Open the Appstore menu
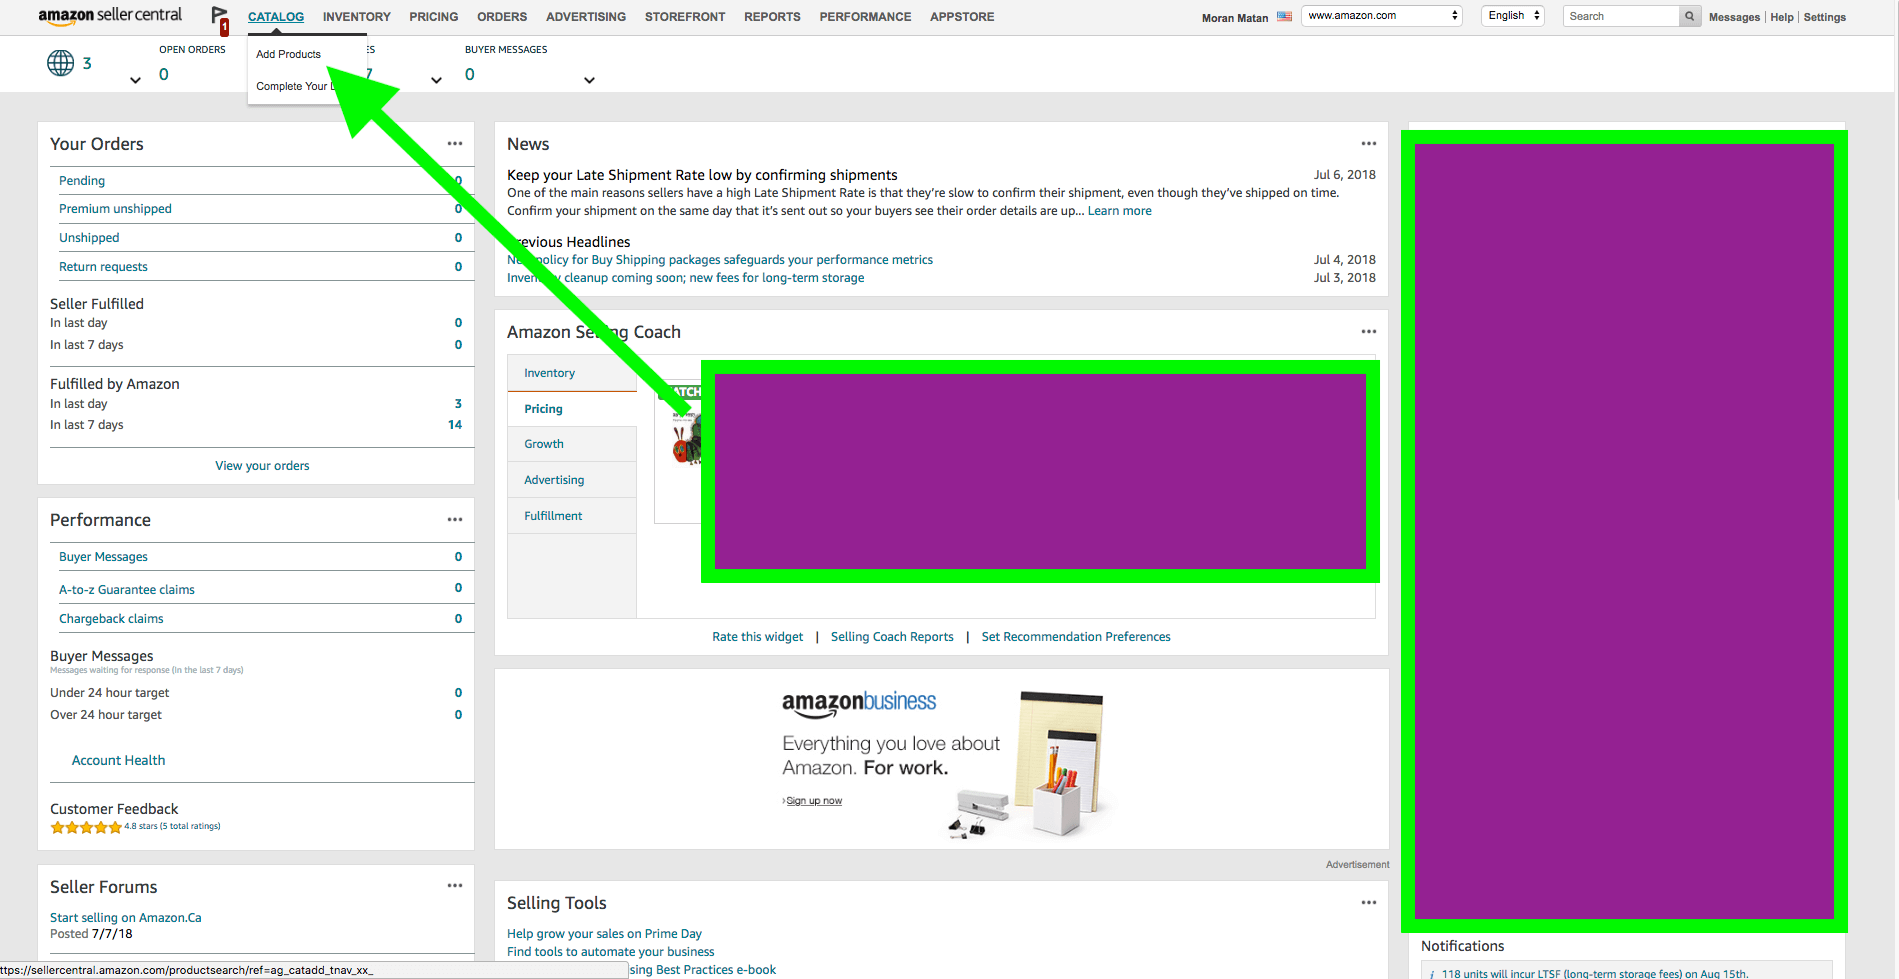This screenshot has height=979, width=1899. pyautogui.click(x=962, y=17)
